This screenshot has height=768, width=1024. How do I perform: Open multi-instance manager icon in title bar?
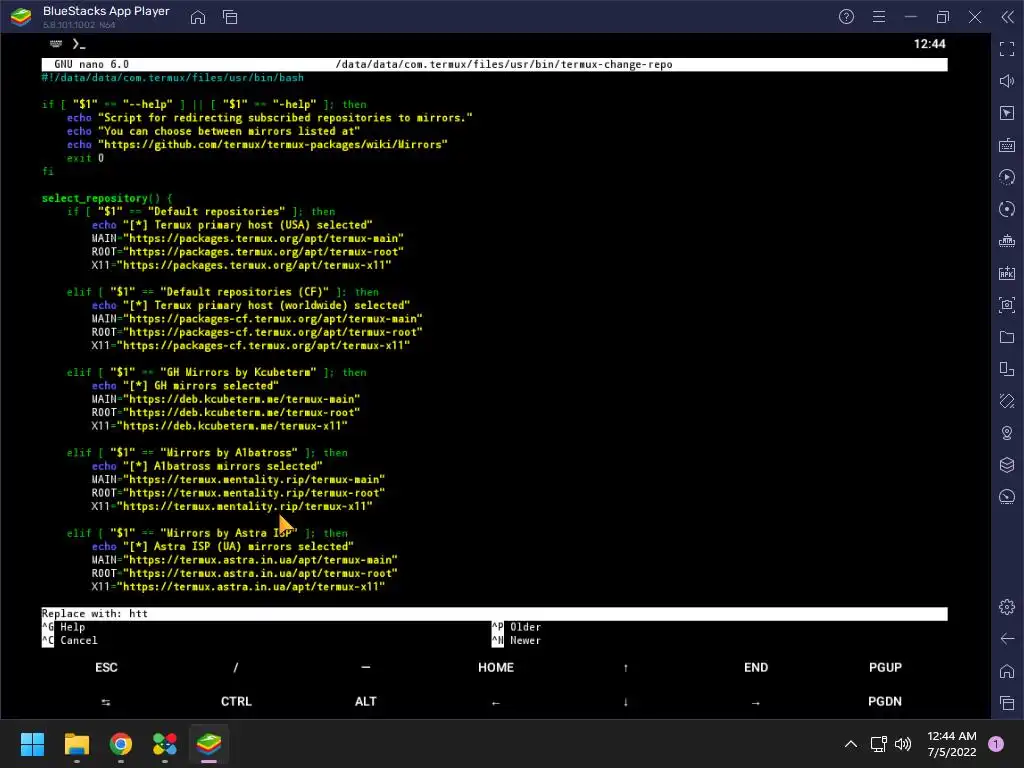point(230,17)
